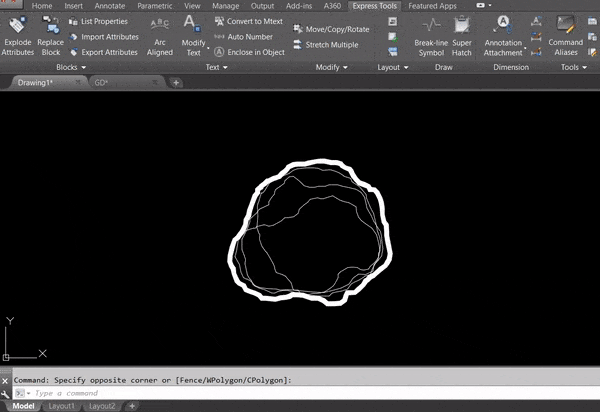600x412 pixels.
Task: Switch to the Parametric tab
Action: [x=155, y=6]
